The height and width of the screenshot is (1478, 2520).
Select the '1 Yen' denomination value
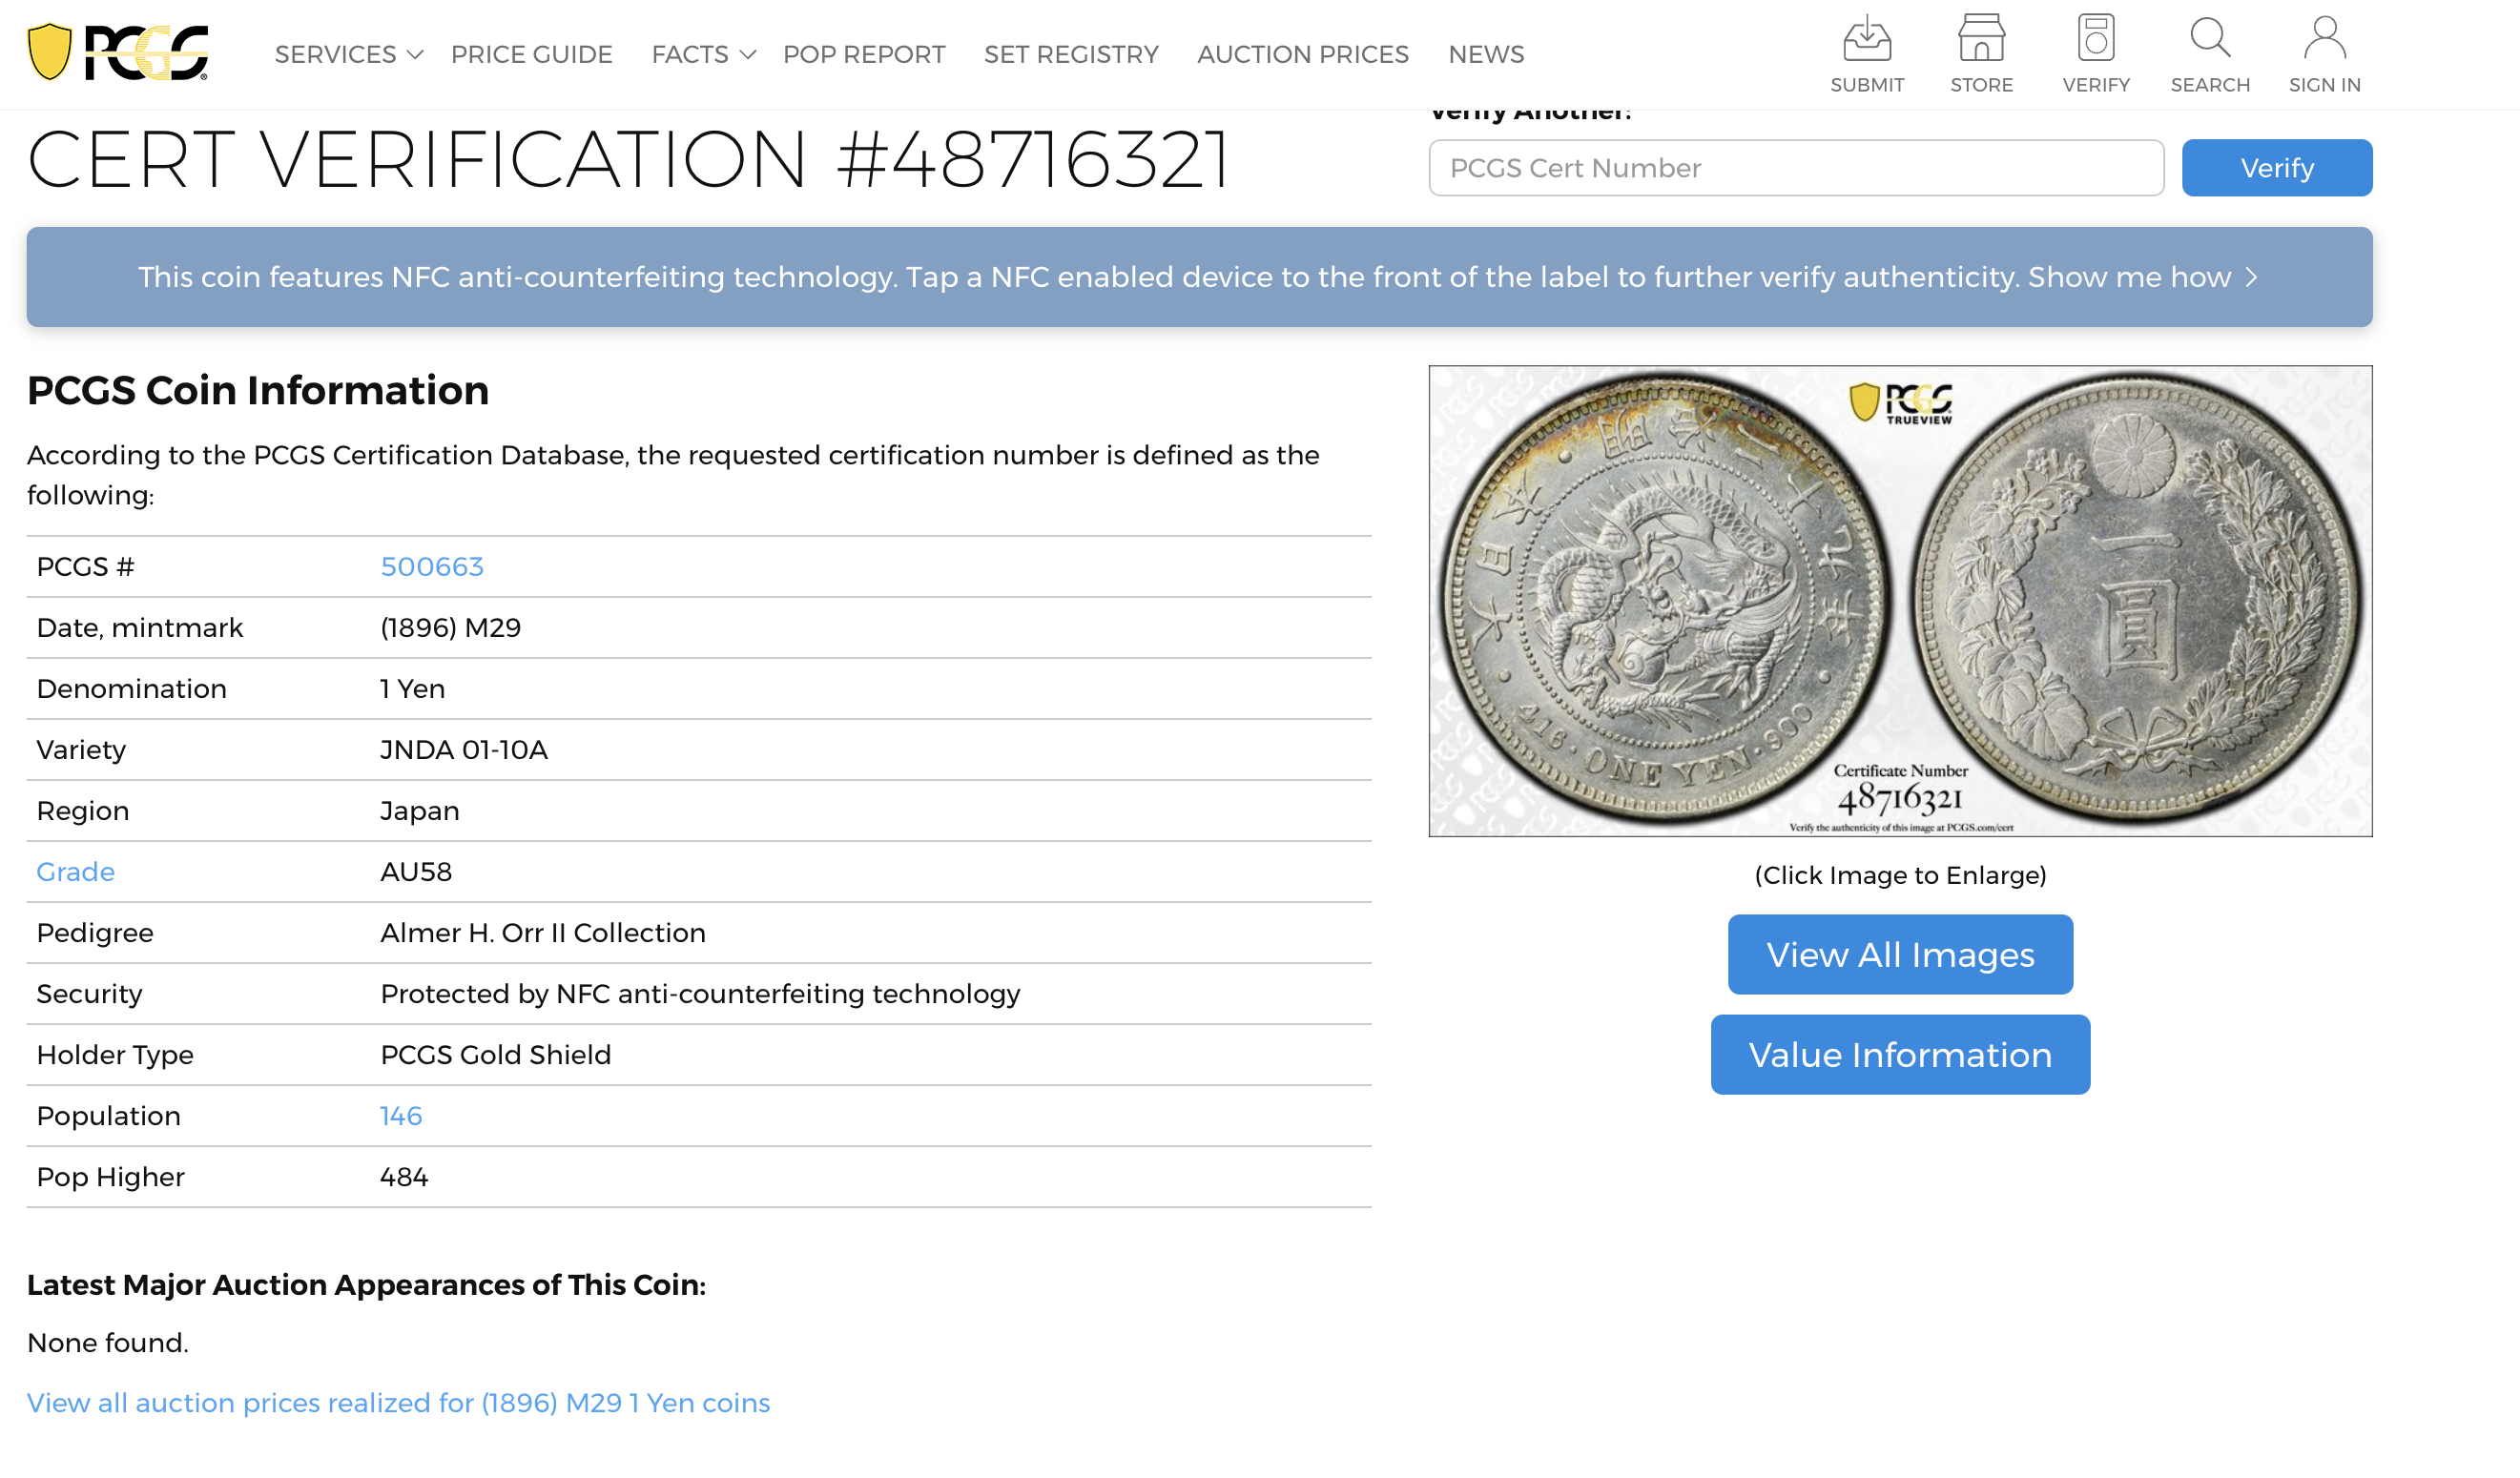[x=413, y=689]
